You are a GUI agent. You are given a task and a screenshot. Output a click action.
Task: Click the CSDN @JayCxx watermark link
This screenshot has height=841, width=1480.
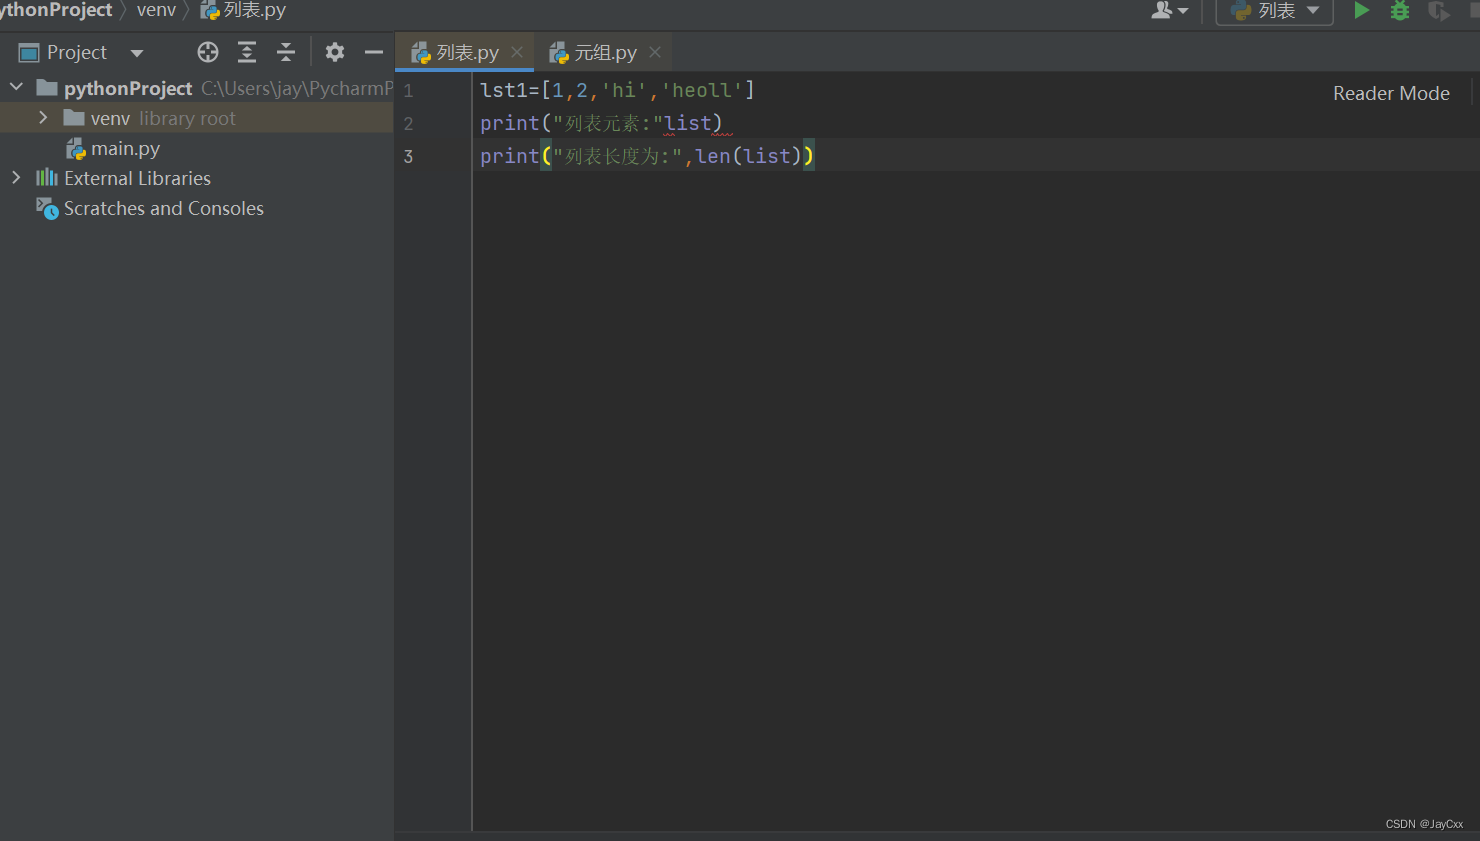click(x=1424, y=823)
